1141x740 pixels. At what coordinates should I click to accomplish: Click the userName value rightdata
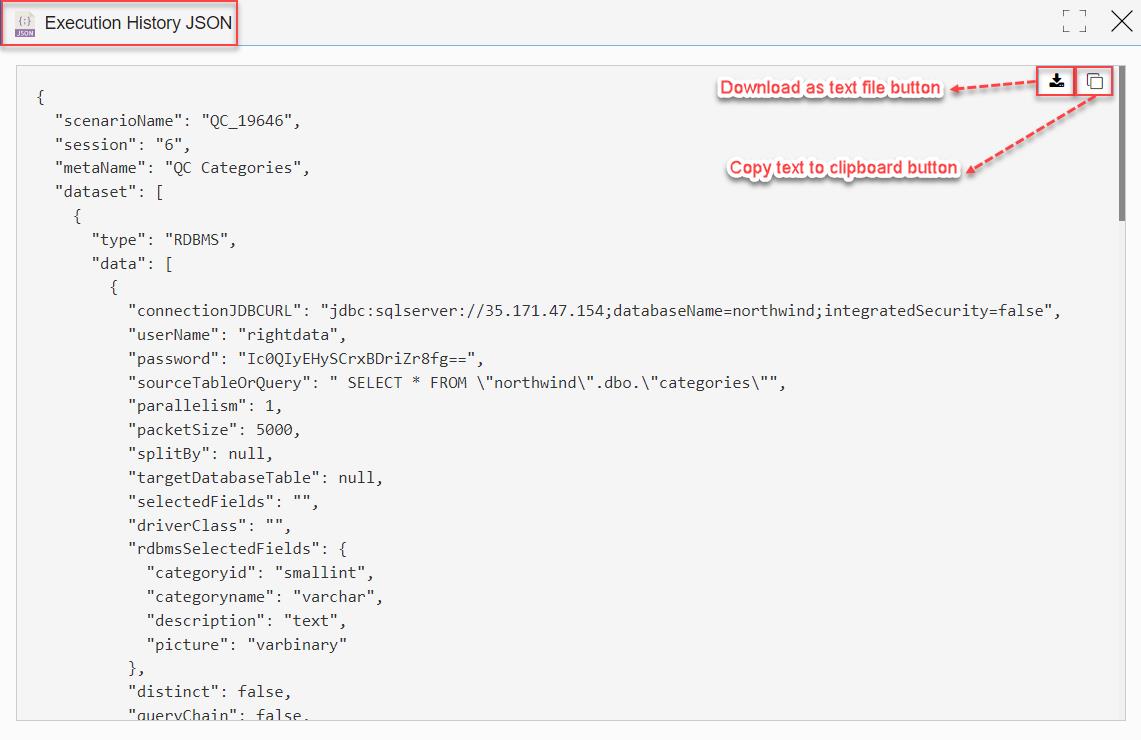click(x=288, y=335)
